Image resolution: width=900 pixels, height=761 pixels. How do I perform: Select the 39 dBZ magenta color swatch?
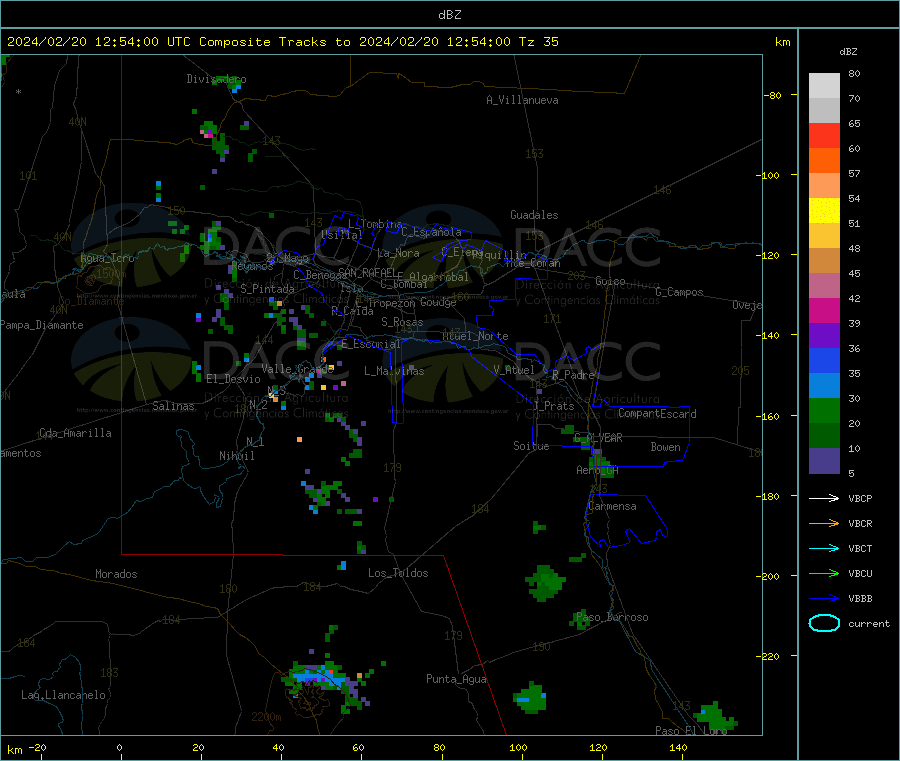(824, 310)
